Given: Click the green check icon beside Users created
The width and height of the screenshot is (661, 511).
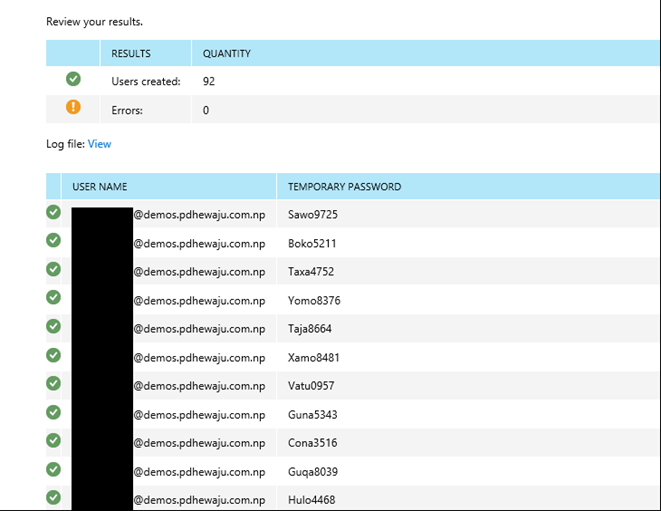Looking at the screenshot, I should pos(73,79).
